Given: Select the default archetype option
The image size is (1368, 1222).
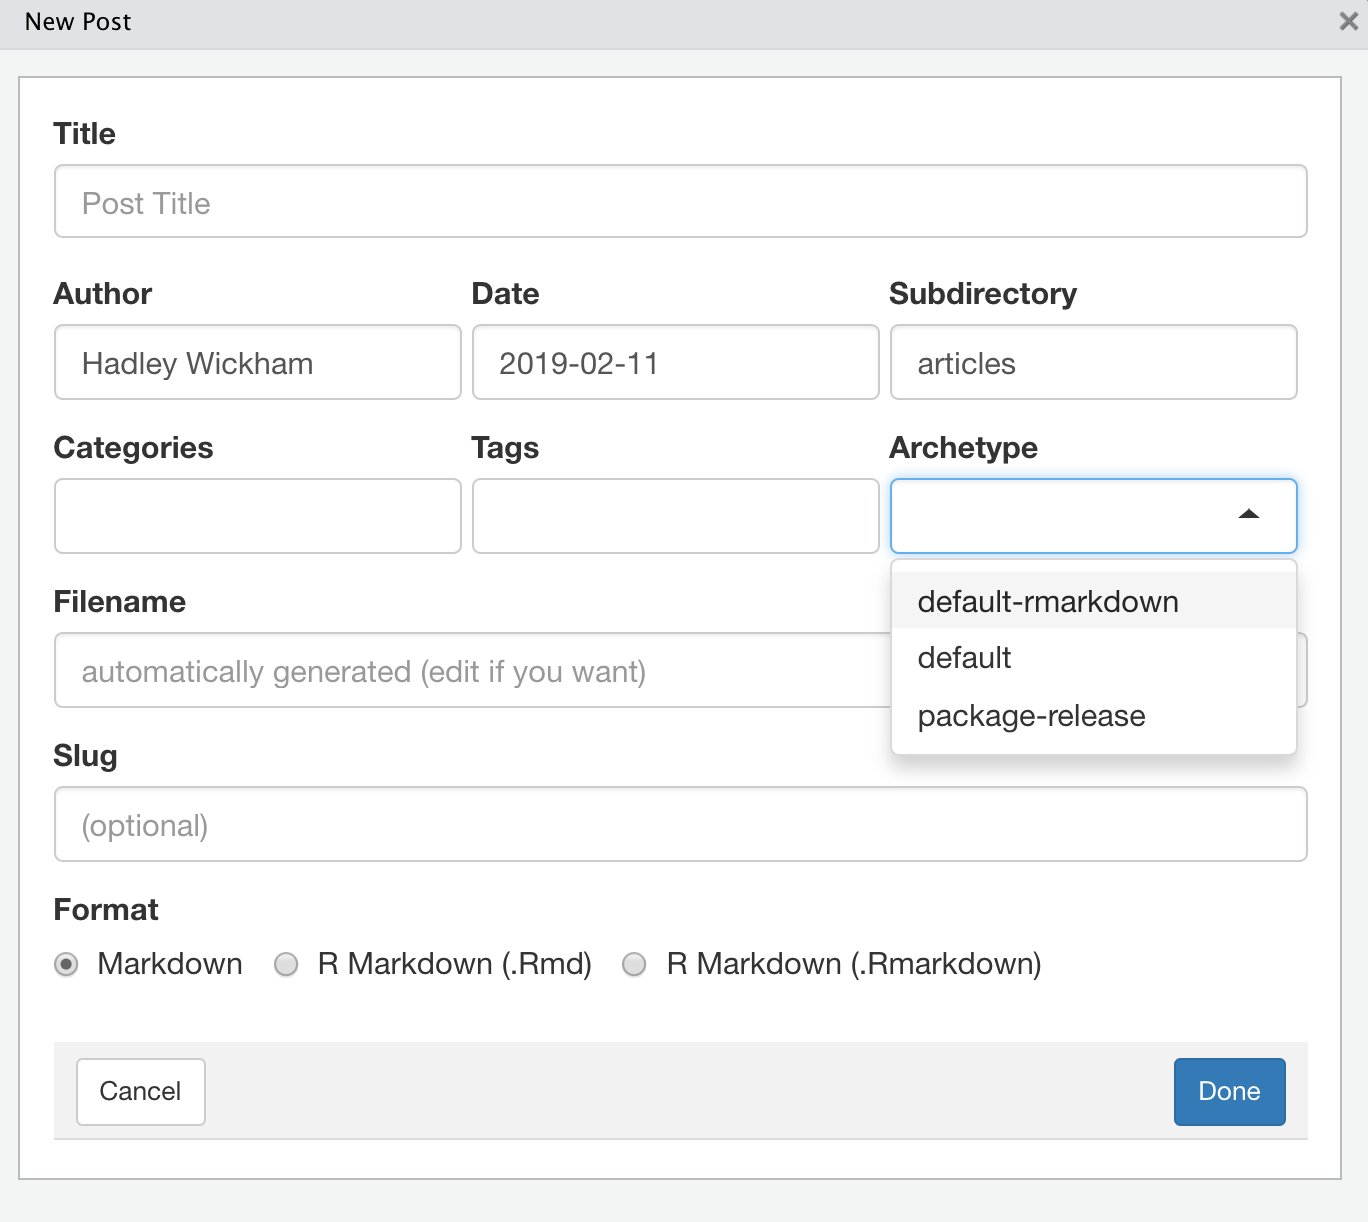Looking at the screenshot, I should pos(964,658).
